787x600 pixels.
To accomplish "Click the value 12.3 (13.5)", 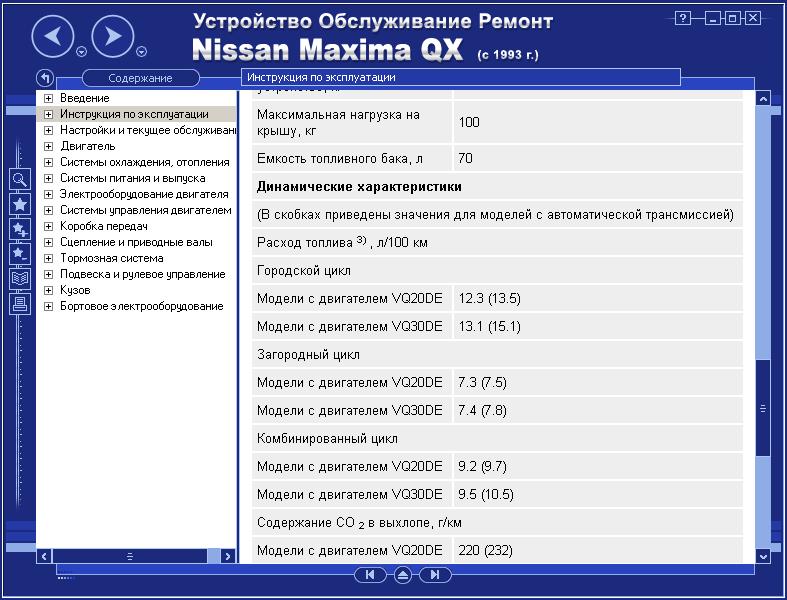I will 489,299.
